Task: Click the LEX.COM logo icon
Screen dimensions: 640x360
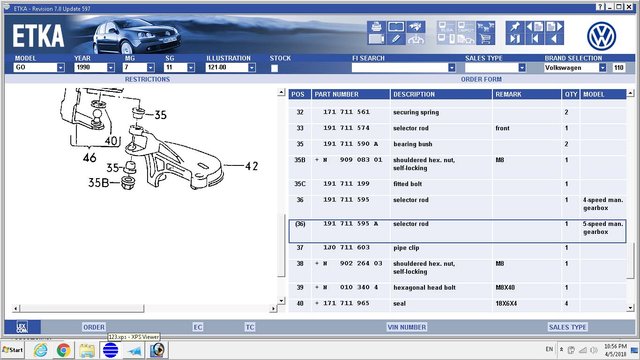Action: pos(22,327)
